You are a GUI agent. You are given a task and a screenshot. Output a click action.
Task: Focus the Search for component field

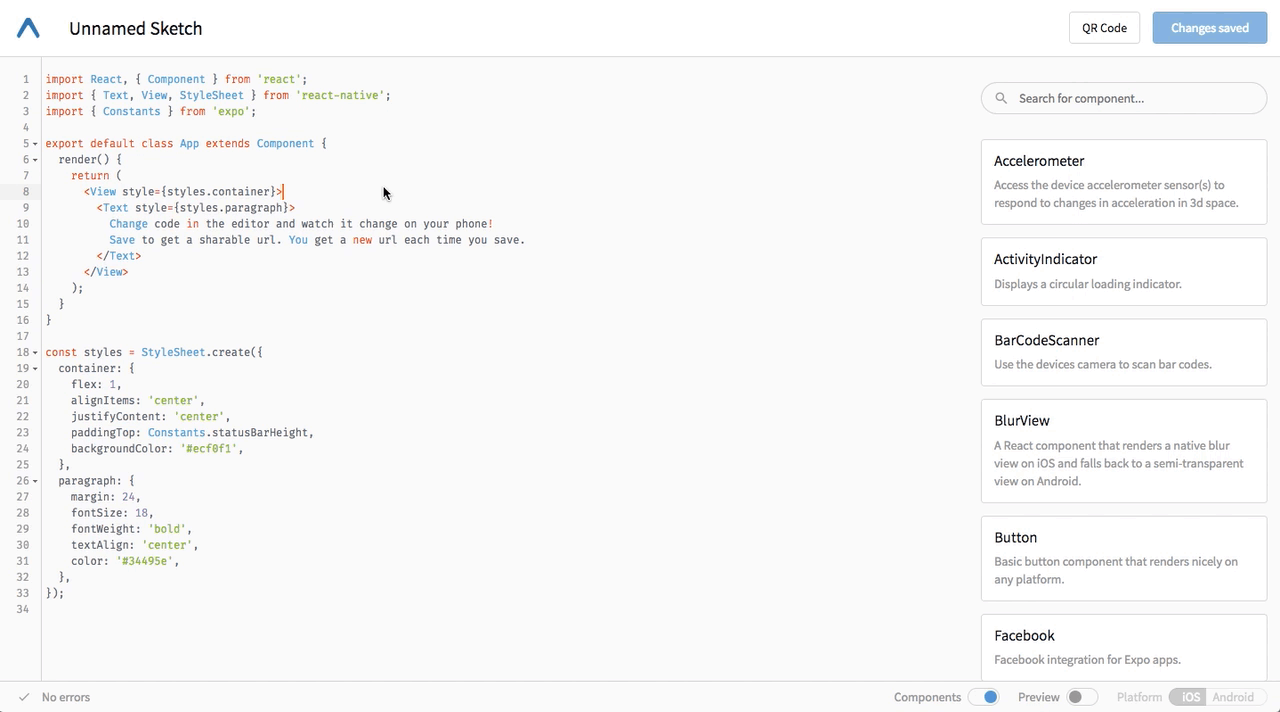(1124, 98)
